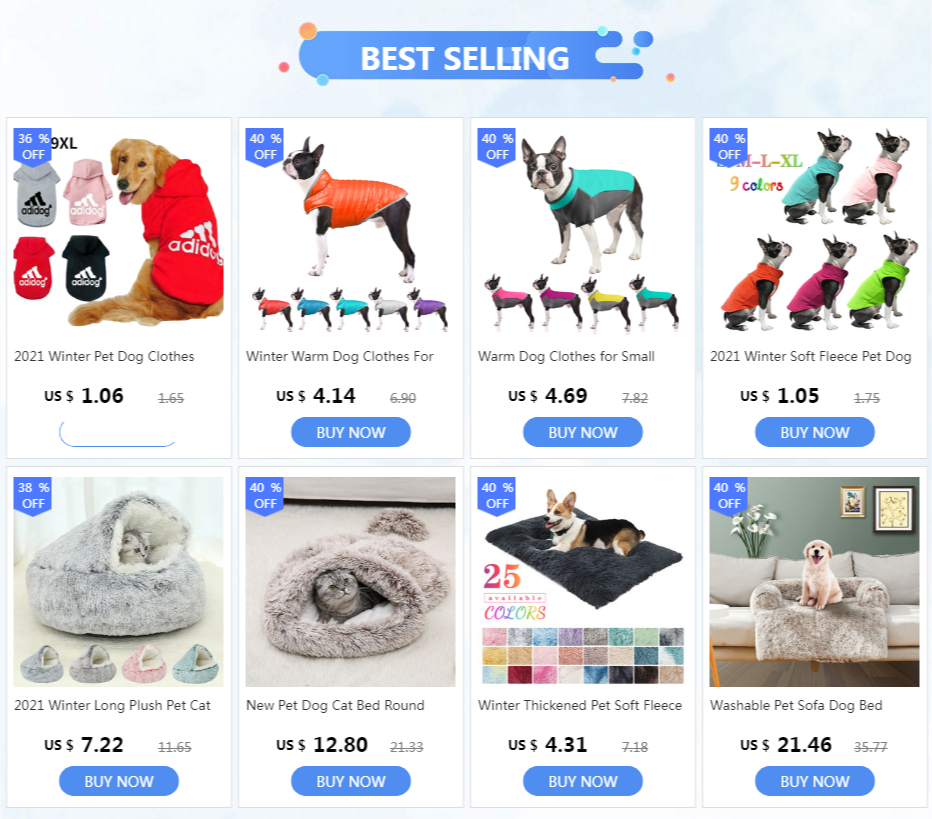Buy now the Warm Dog Clothes at 4.69
Screen dimensions: 932x819
(x=582, y=432)
